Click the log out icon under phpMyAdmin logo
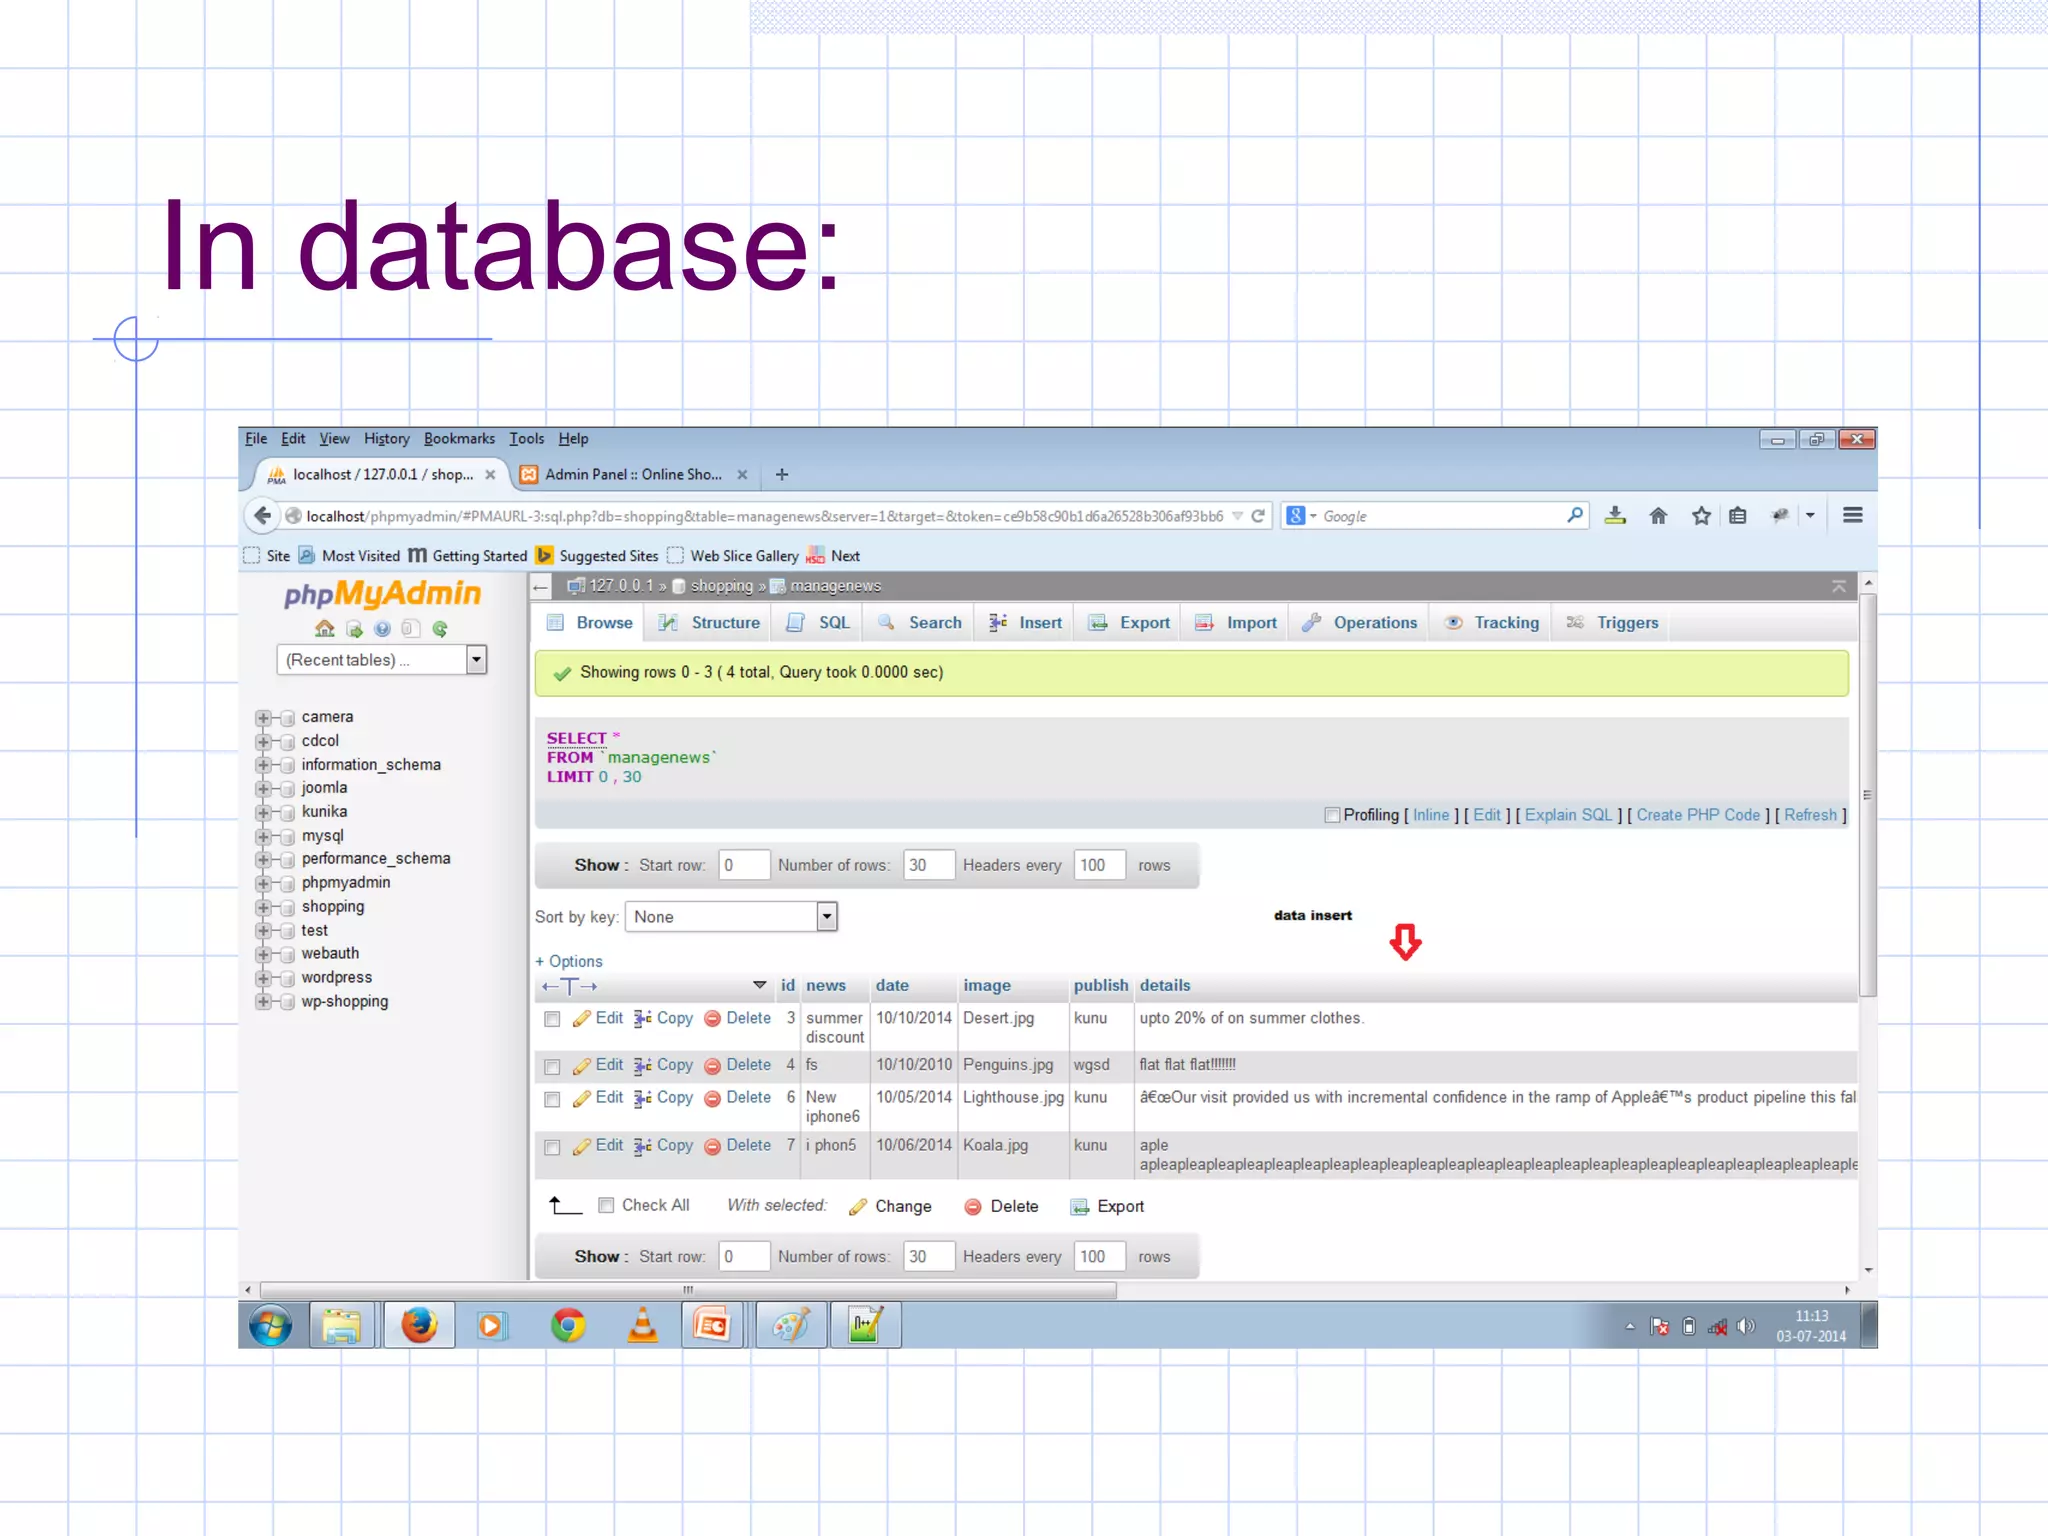Viewport: 2048px width, 1536px height. coord(354,629)
